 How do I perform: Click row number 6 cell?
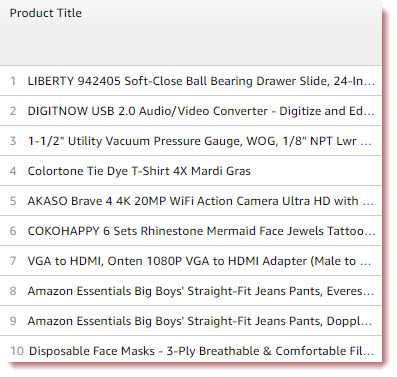pyautogui.click(x=13, y=231)
